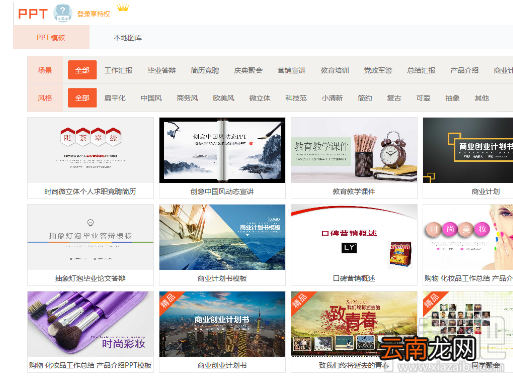This screenshot has width=513, height=377.
Task: Open the 时尚微立体个人求职竞聘简历 template thumbnail
Action: pyautogui.click(x=90, y=150)
